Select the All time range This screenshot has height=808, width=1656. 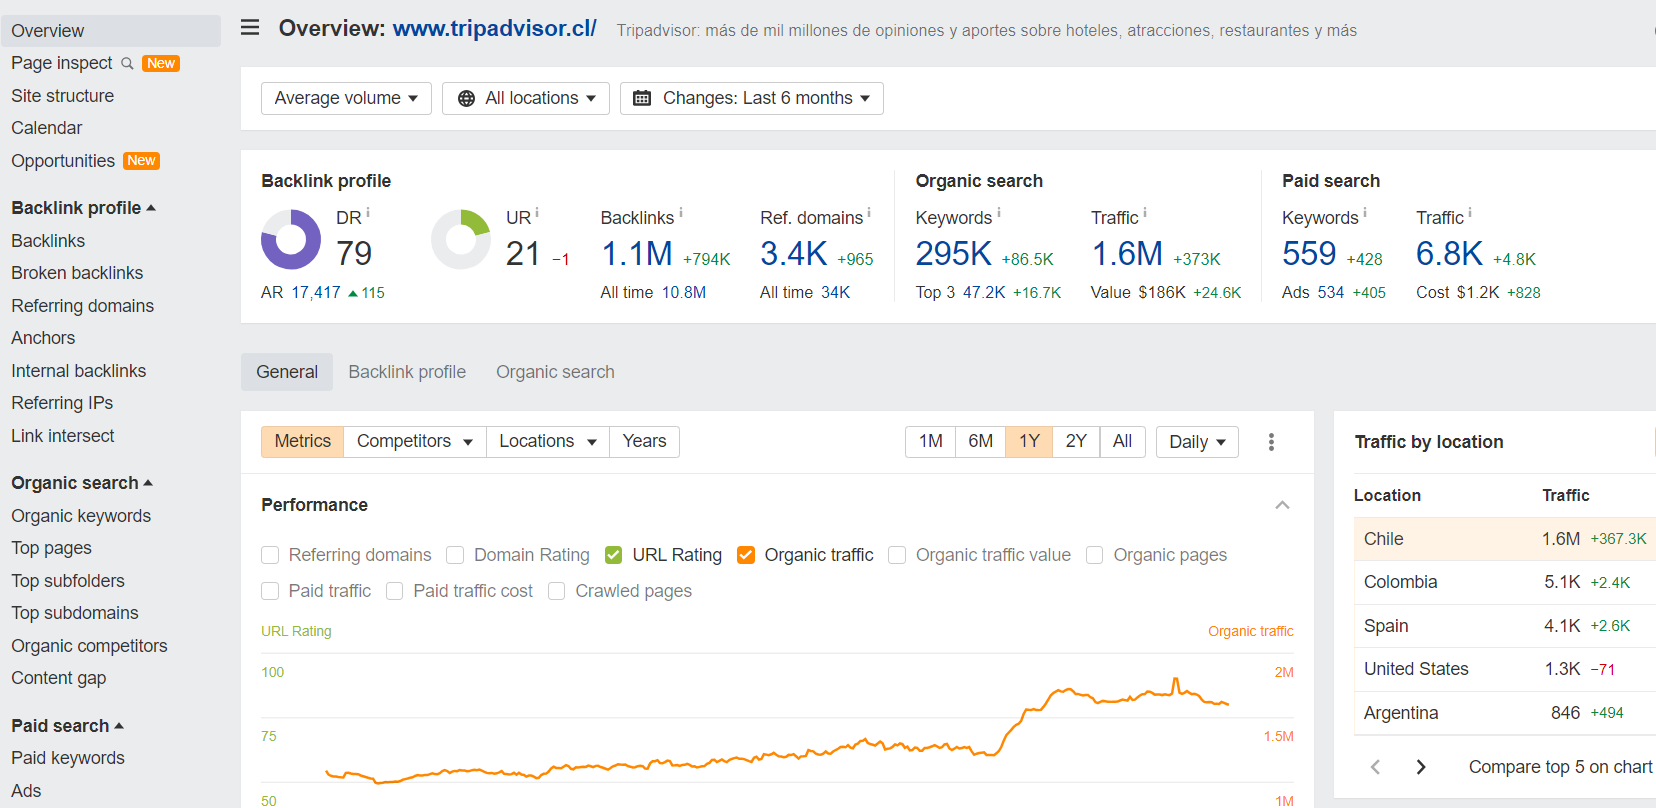(x=1122, y=441)
